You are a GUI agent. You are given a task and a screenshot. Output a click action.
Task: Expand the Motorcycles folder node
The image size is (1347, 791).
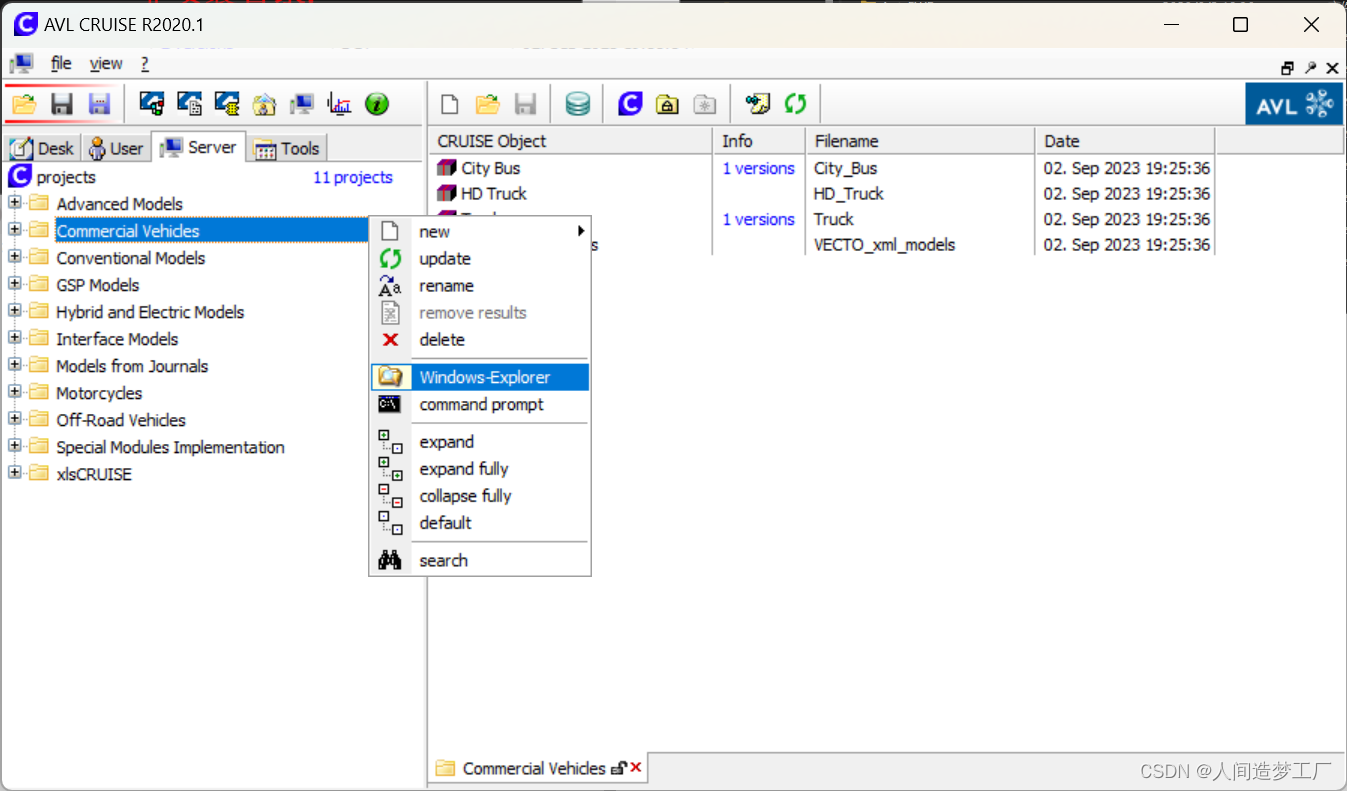coord(15,392)
